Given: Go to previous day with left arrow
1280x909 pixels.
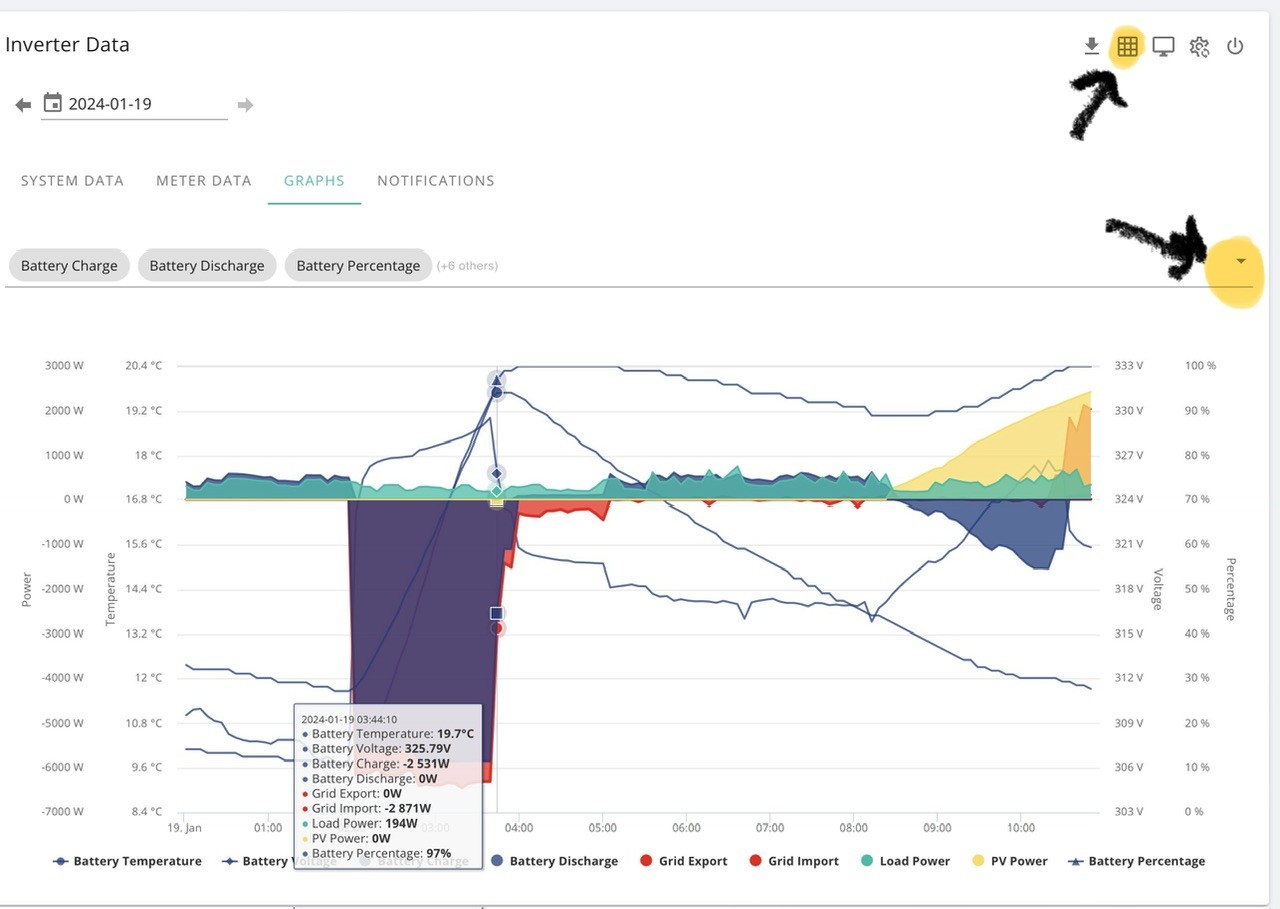Looking at the screenshot, I should [x=23, y=104].
